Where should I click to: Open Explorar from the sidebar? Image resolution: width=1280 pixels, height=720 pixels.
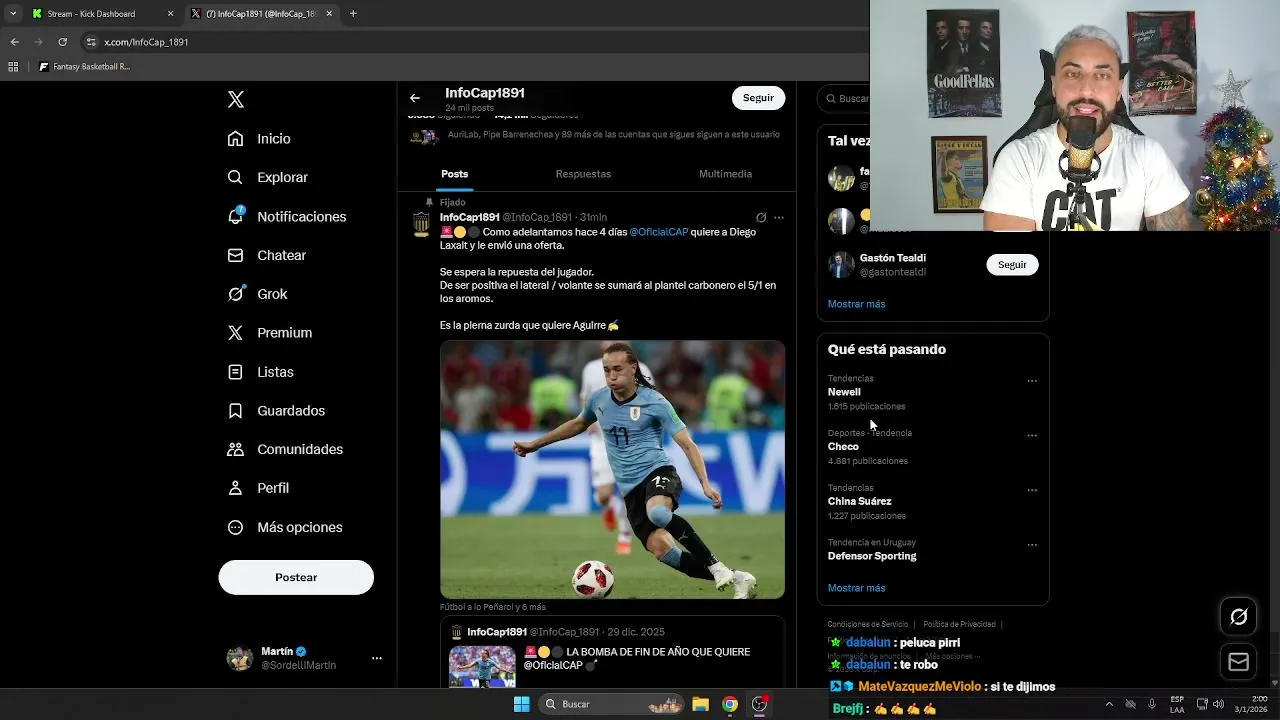[267, 177]
